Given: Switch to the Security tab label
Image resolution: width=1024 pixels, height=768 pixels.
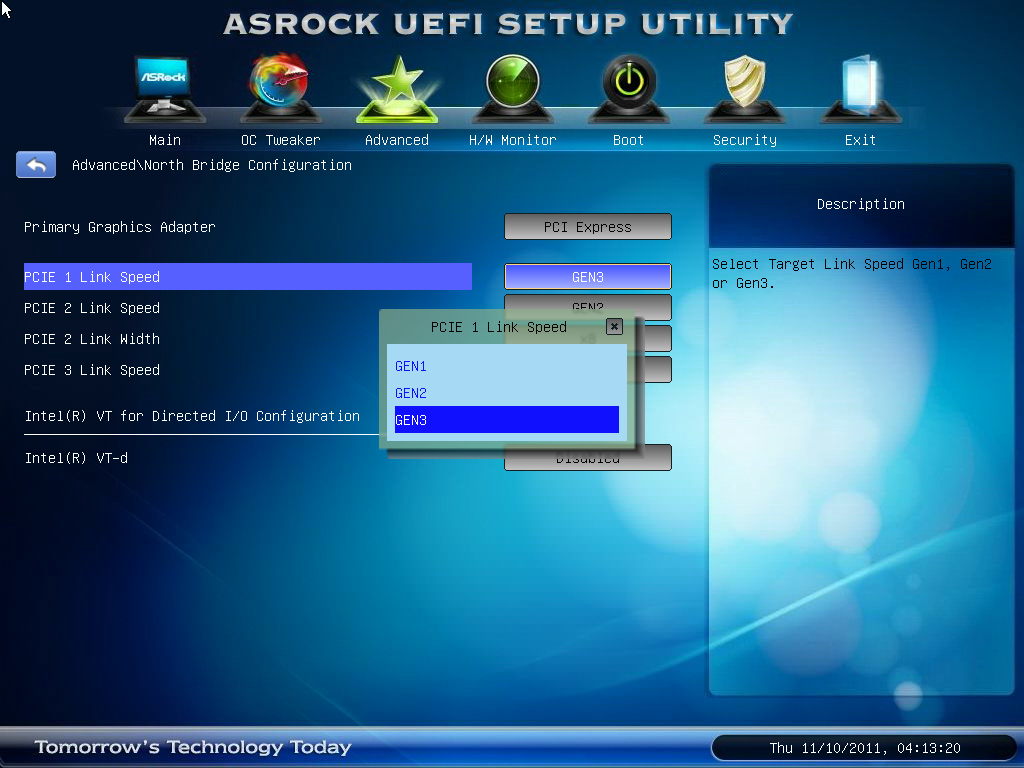Looking at the screenshot, I should coord(744,140).
